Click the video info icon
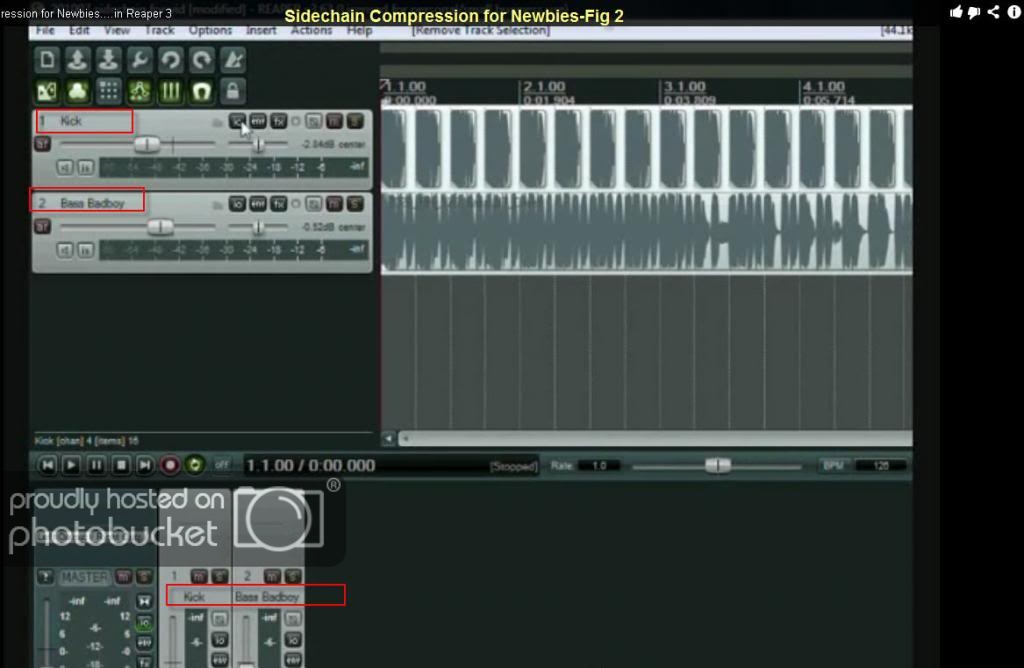1024x668 pixels. click(x=1014, y=12)
